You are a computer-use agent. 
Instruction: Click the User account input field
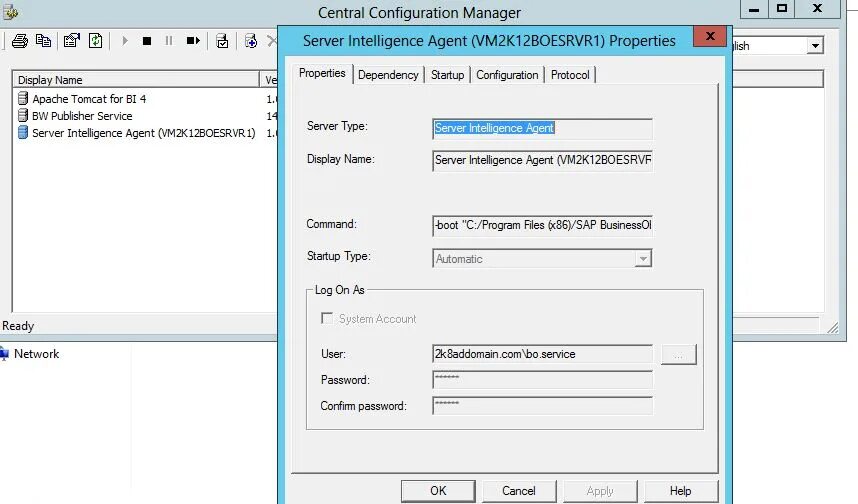[542, 354]
